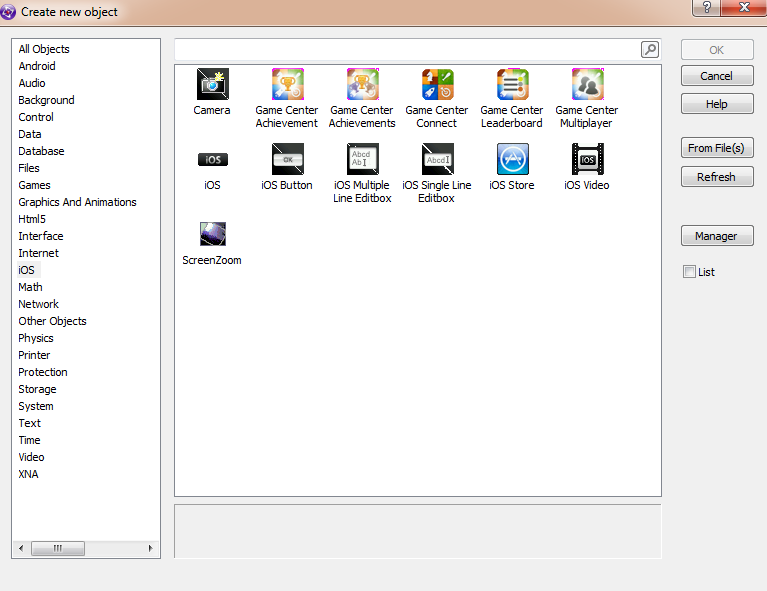Select the Graphics And Animations category

pyautogui.click(x=77, y=202)
